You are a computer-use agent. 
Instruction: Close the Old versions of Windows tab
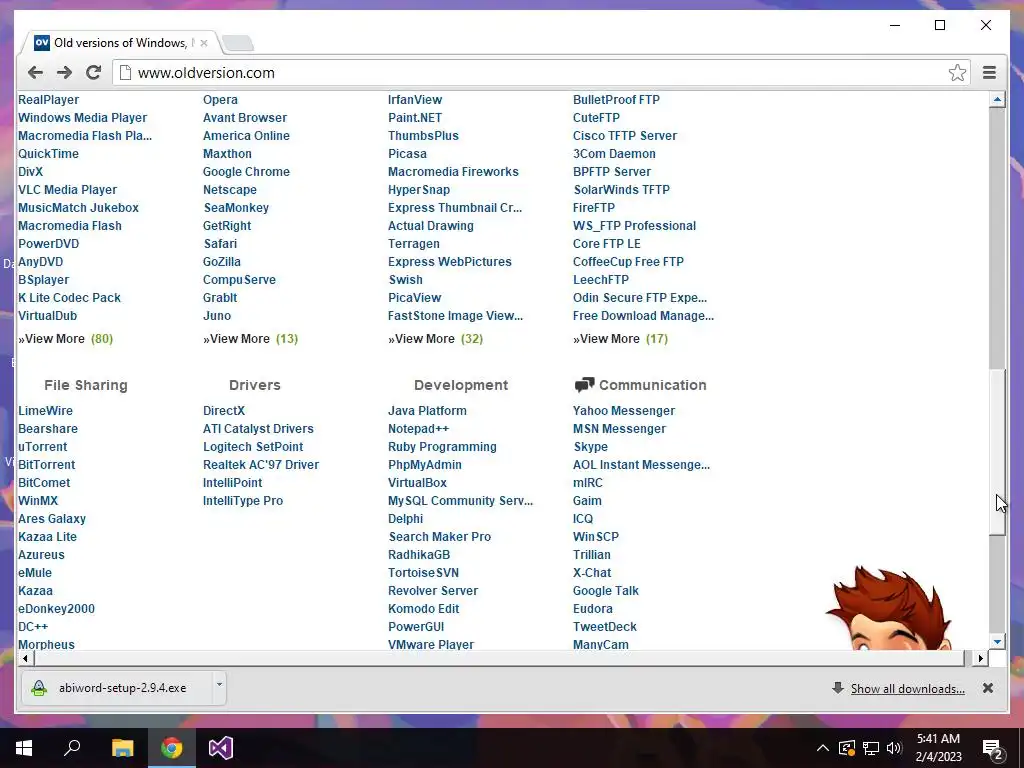204,43
